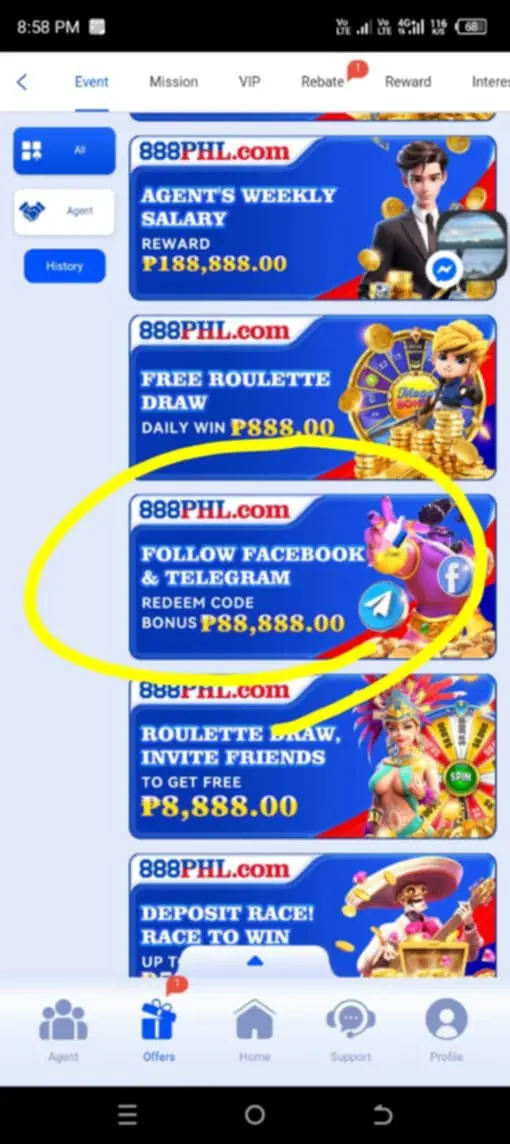Select the Offers gift icon
Screen dimensions: 510x1144
pos(158,1019)
